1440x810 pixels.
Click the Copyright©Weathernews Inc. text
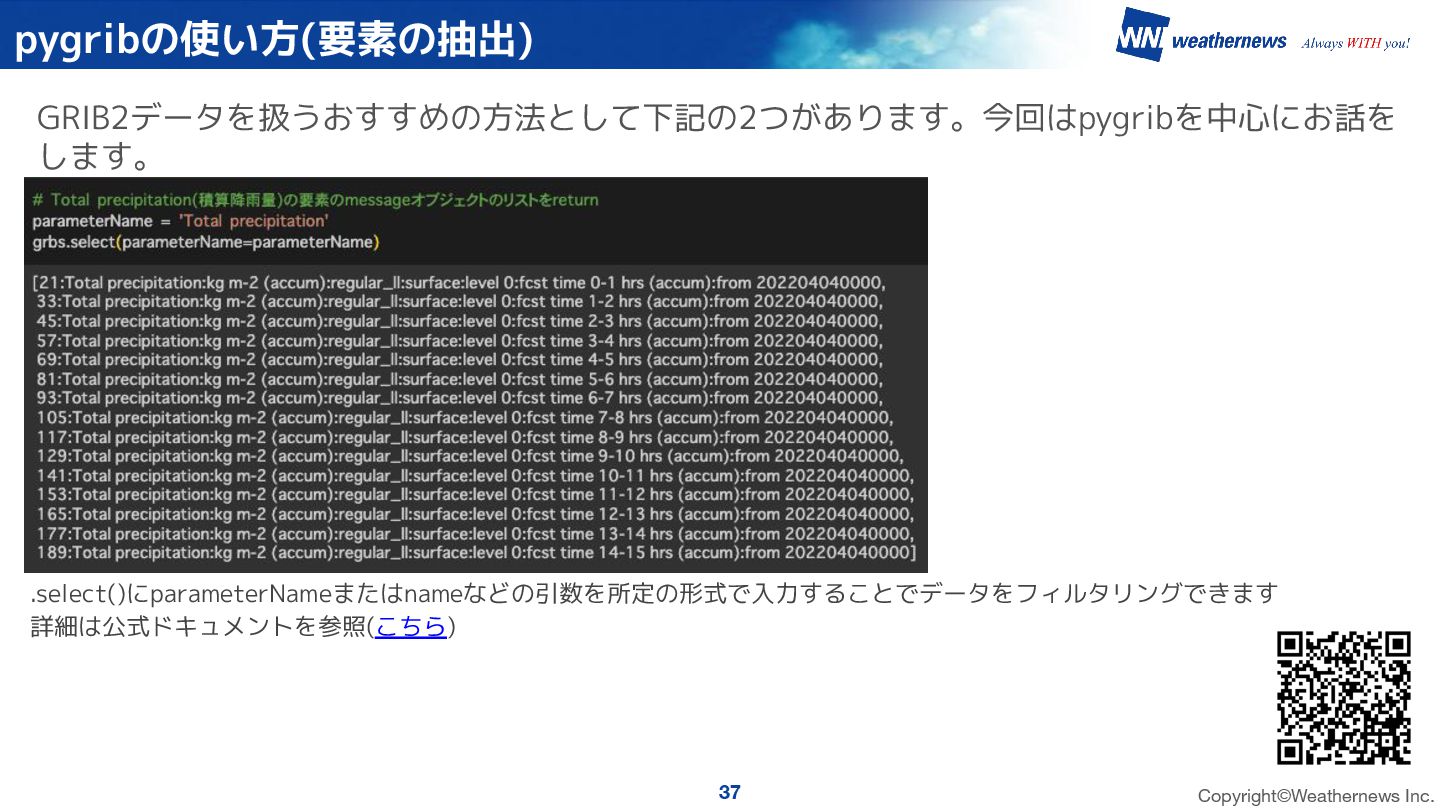1316,796
